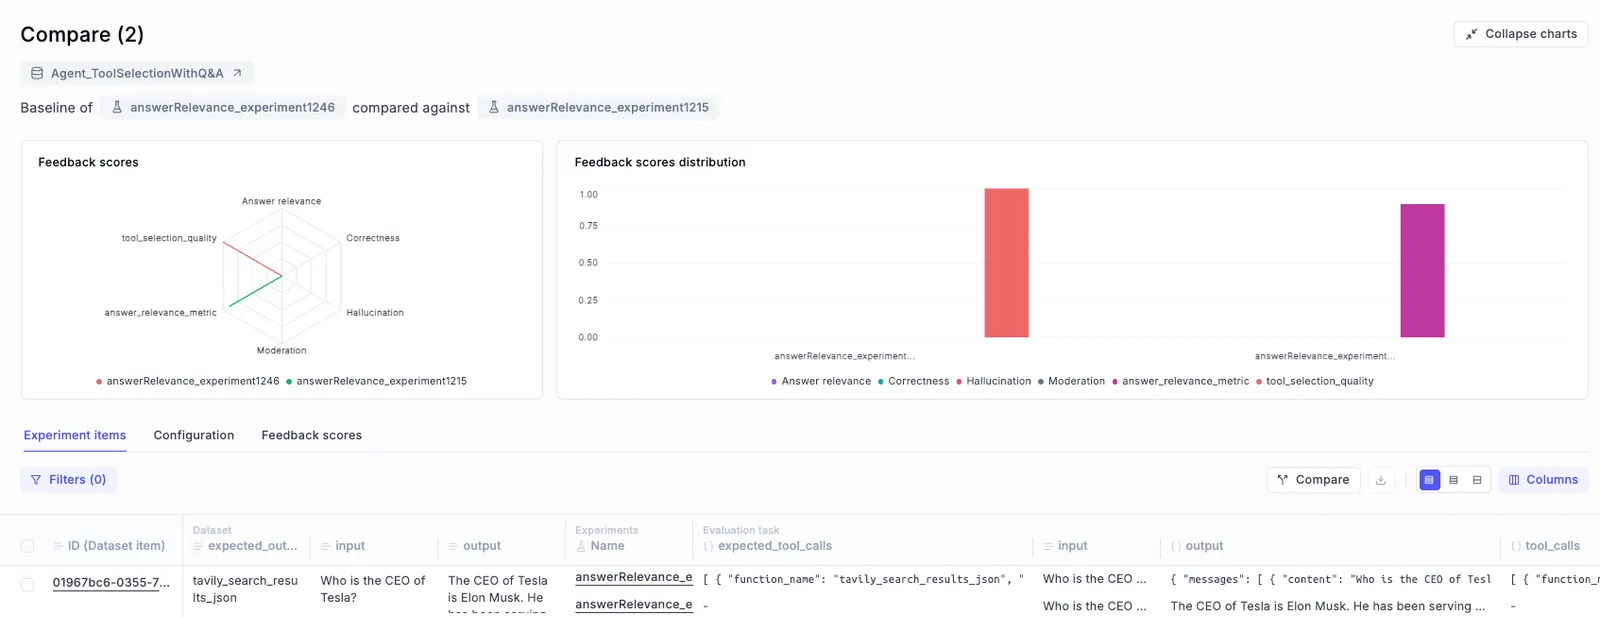Click the tavily_search_results_json cell
This screenshot has width=1600, height=617.
[245, 589]
